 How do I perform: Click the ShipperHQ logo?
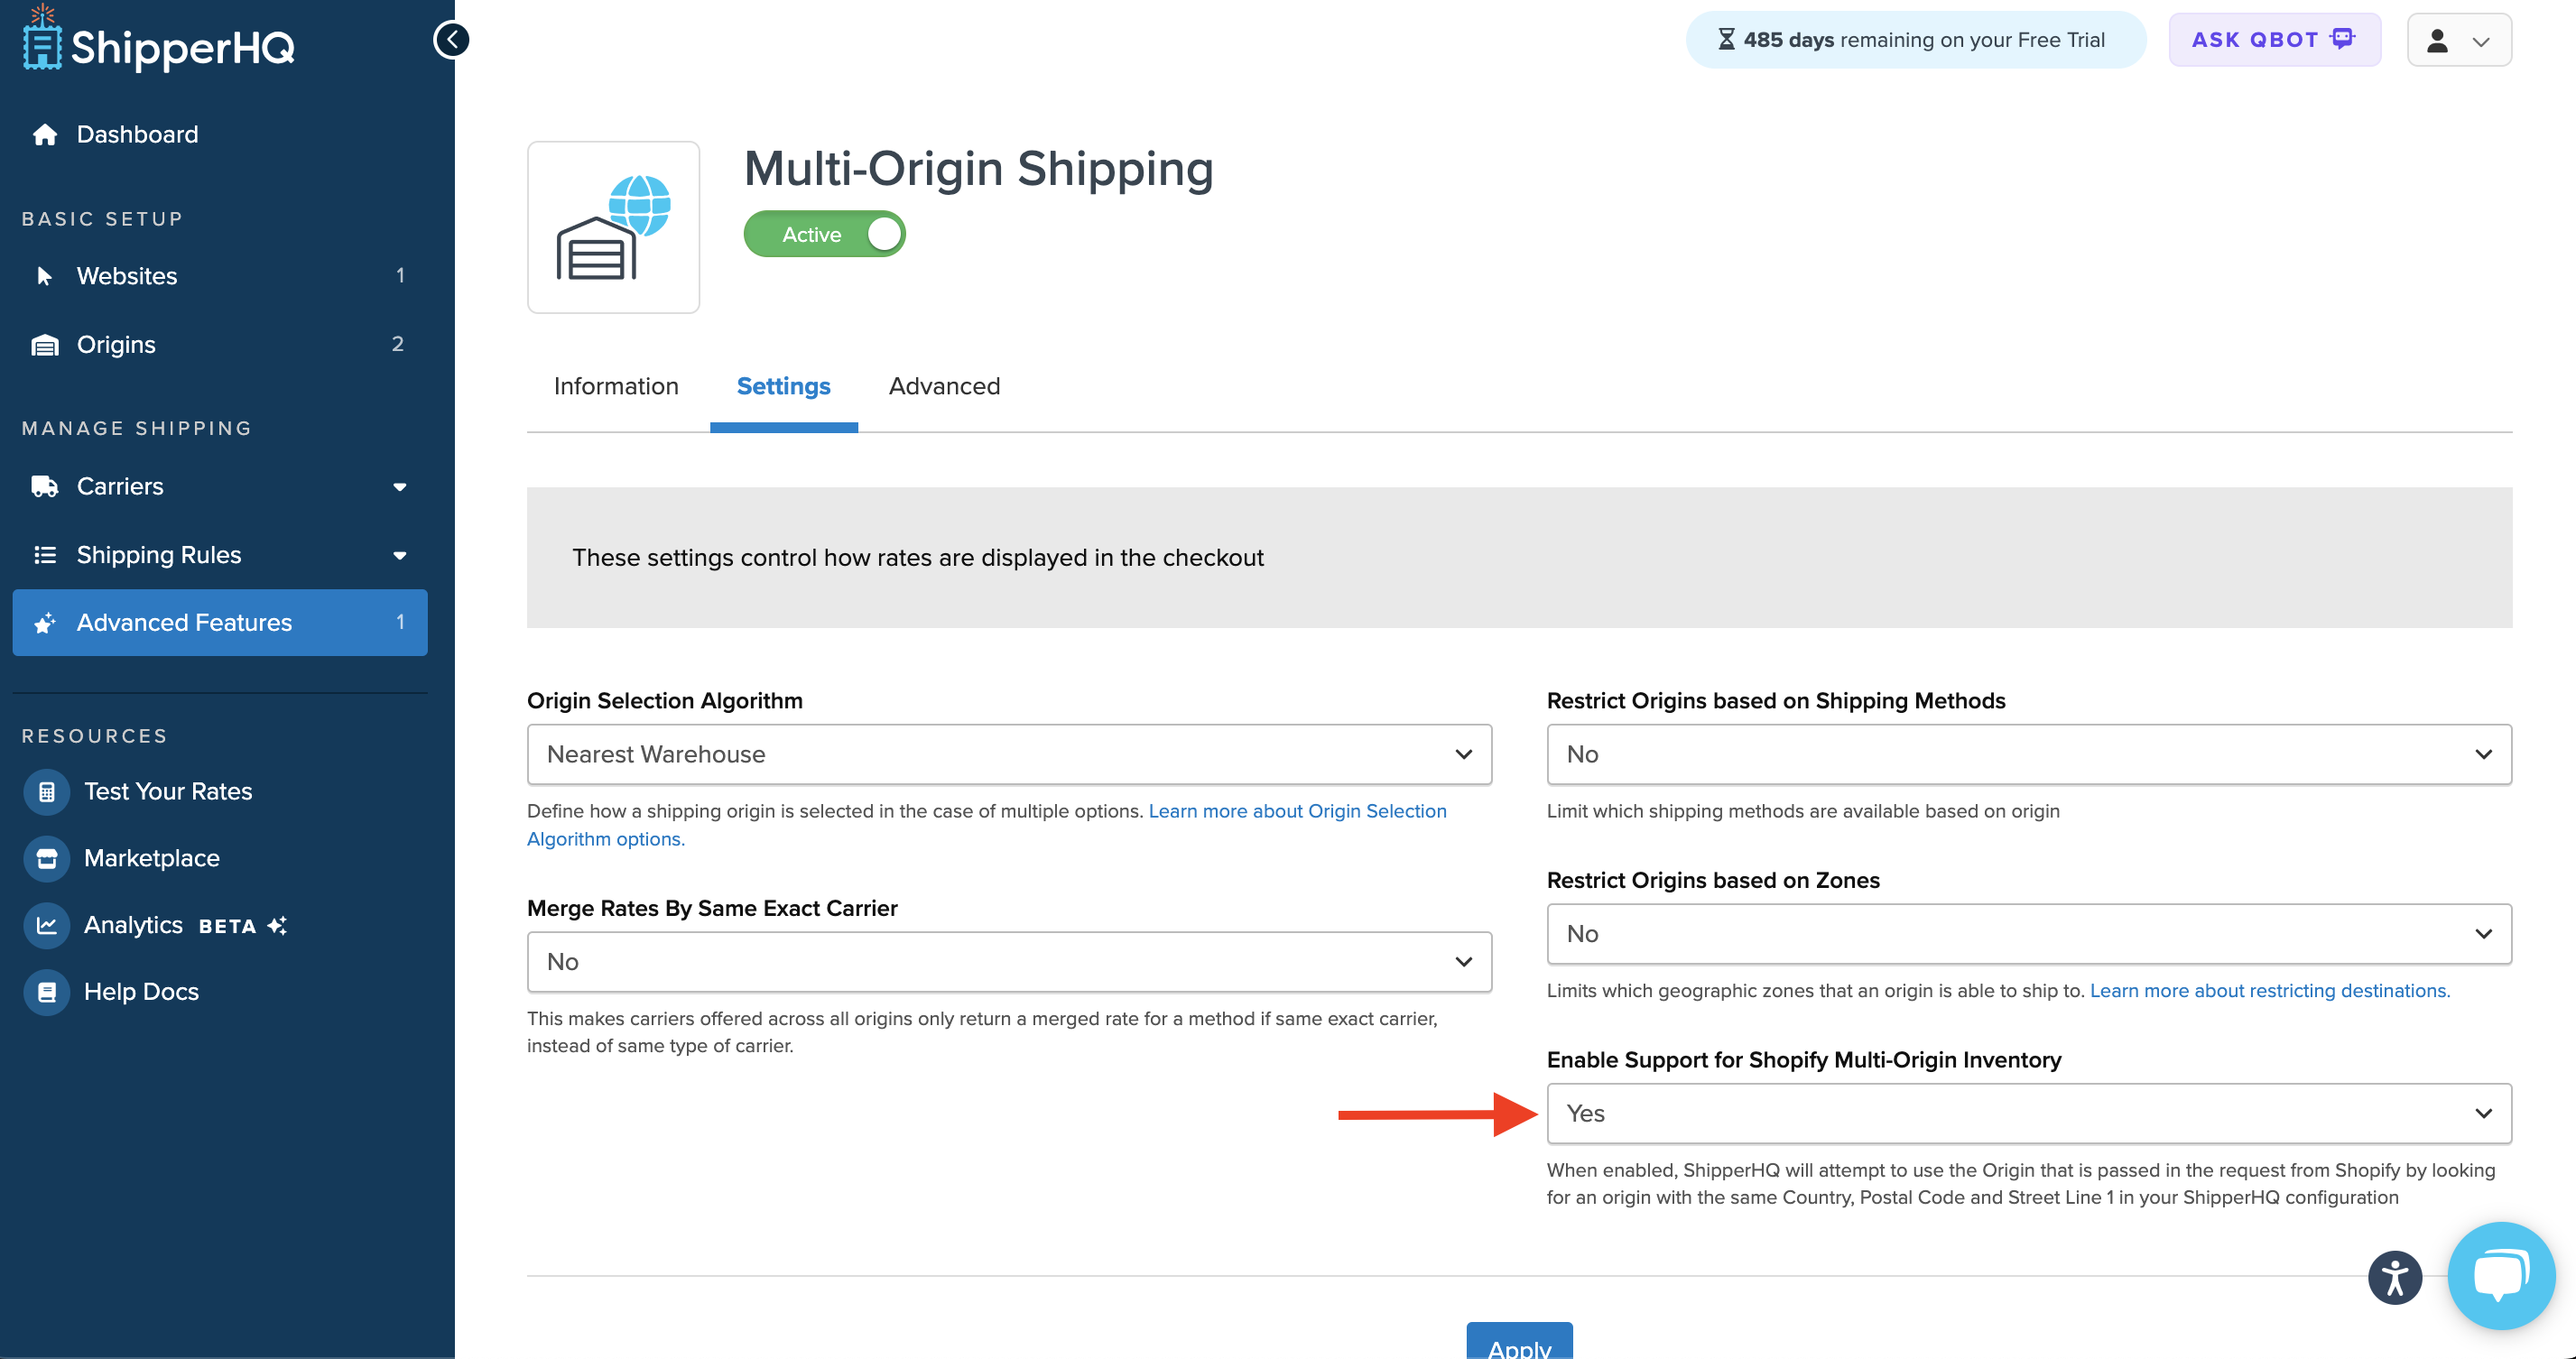tap(159, 43)
